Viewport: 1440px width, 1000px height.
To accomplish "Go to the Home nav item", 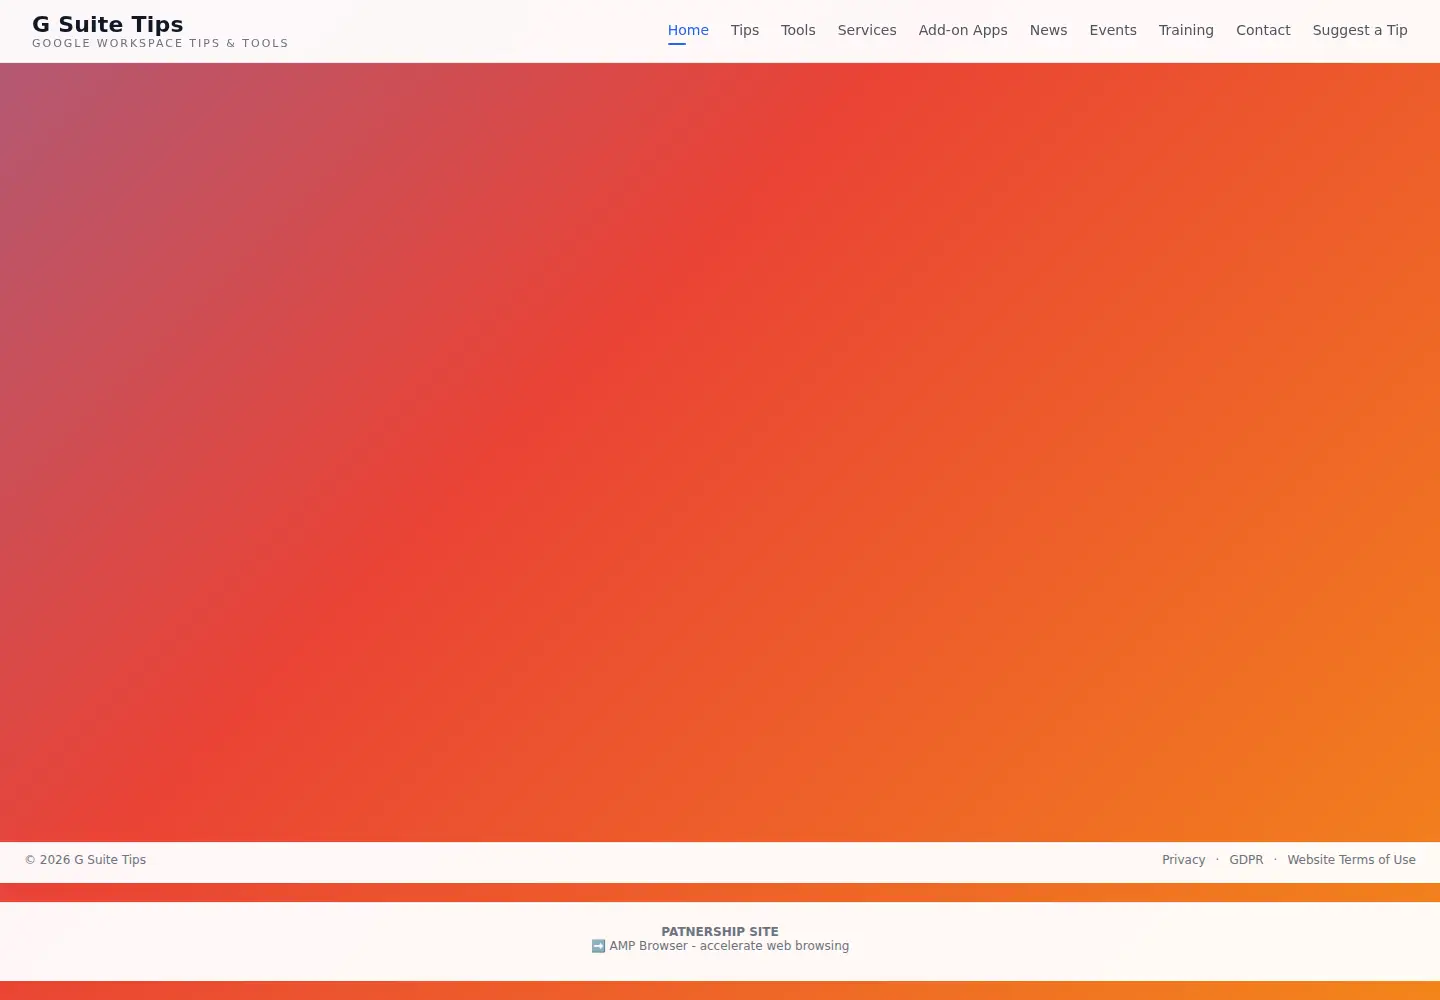I will click(x=688, y=30).
